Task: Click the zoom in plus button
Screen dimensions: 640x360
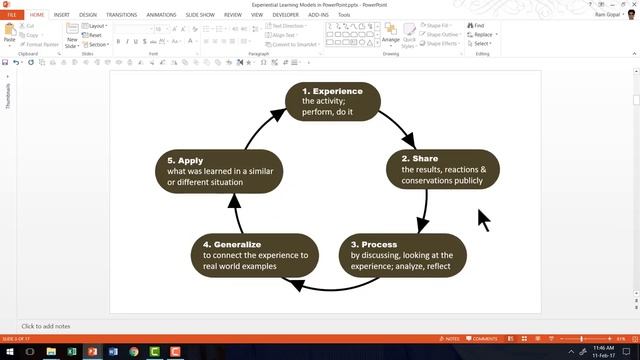Action: (x=609, y=339)
